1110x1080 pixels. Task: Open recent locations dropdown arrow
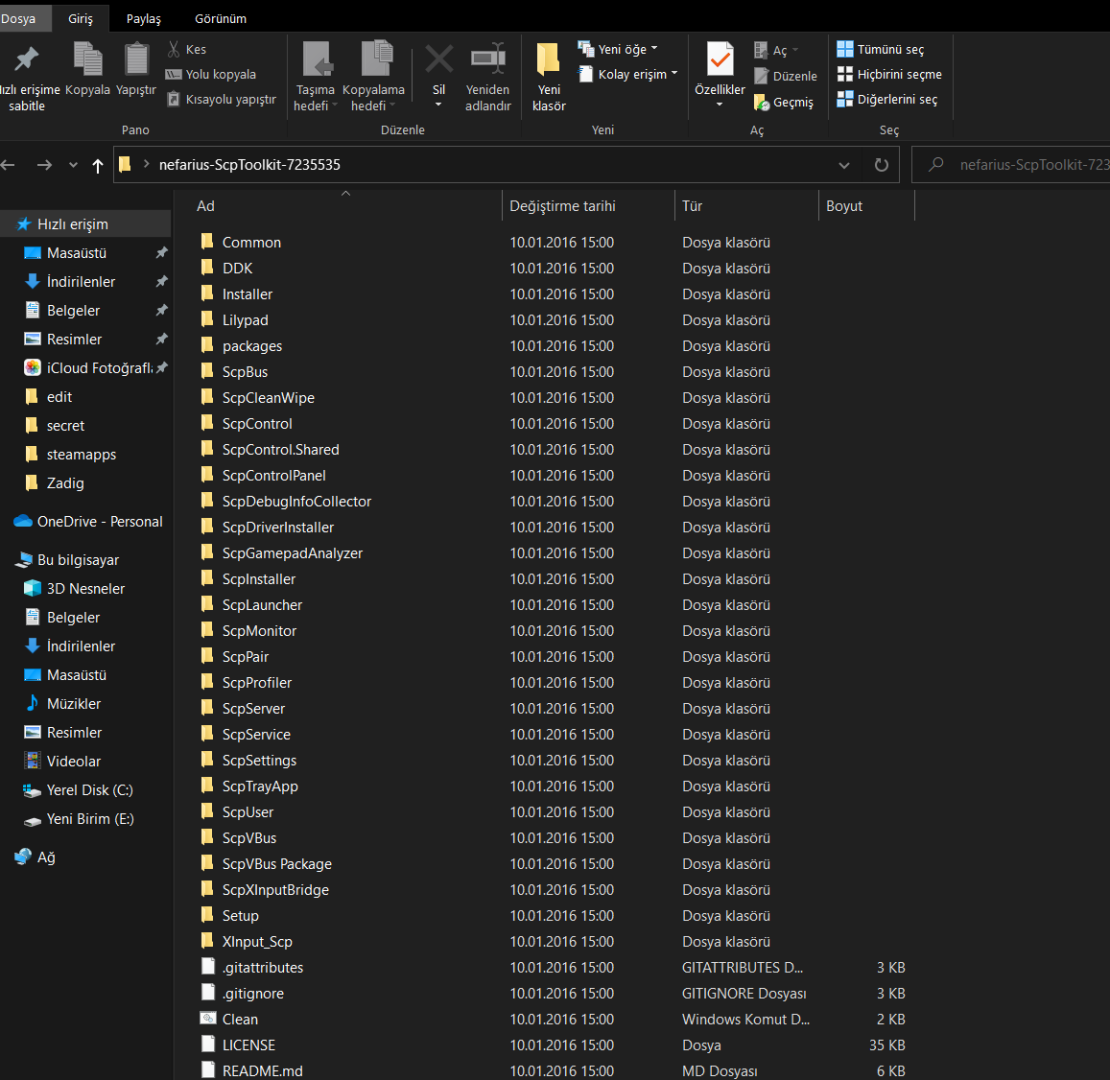click(73, 166)
